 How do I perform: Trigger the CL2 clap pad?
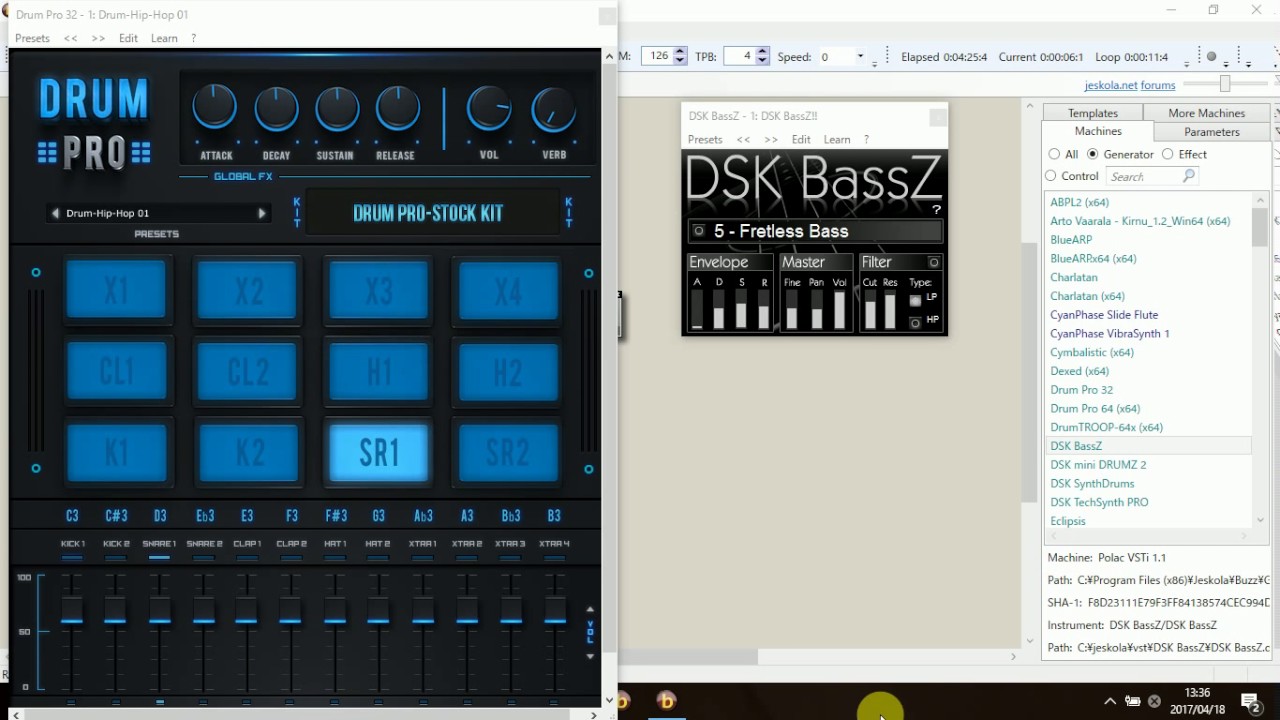(x=248, y=372)
